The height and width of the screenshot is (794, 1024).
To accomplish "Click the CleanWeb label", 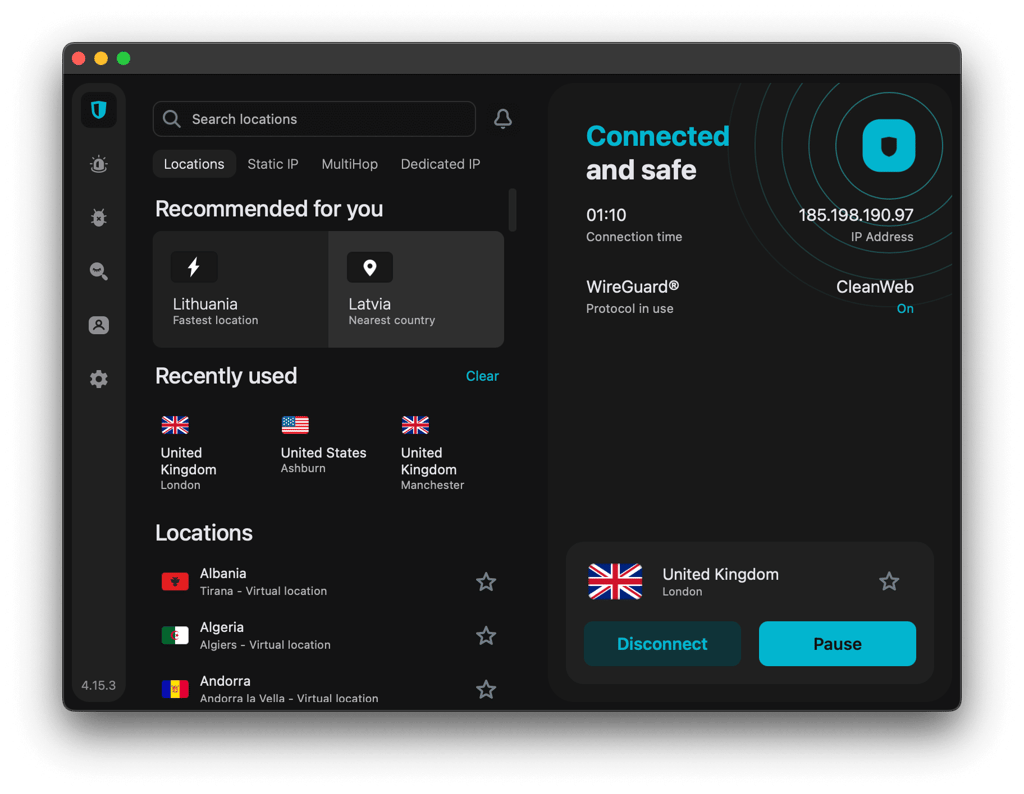I will click(874, 287).
